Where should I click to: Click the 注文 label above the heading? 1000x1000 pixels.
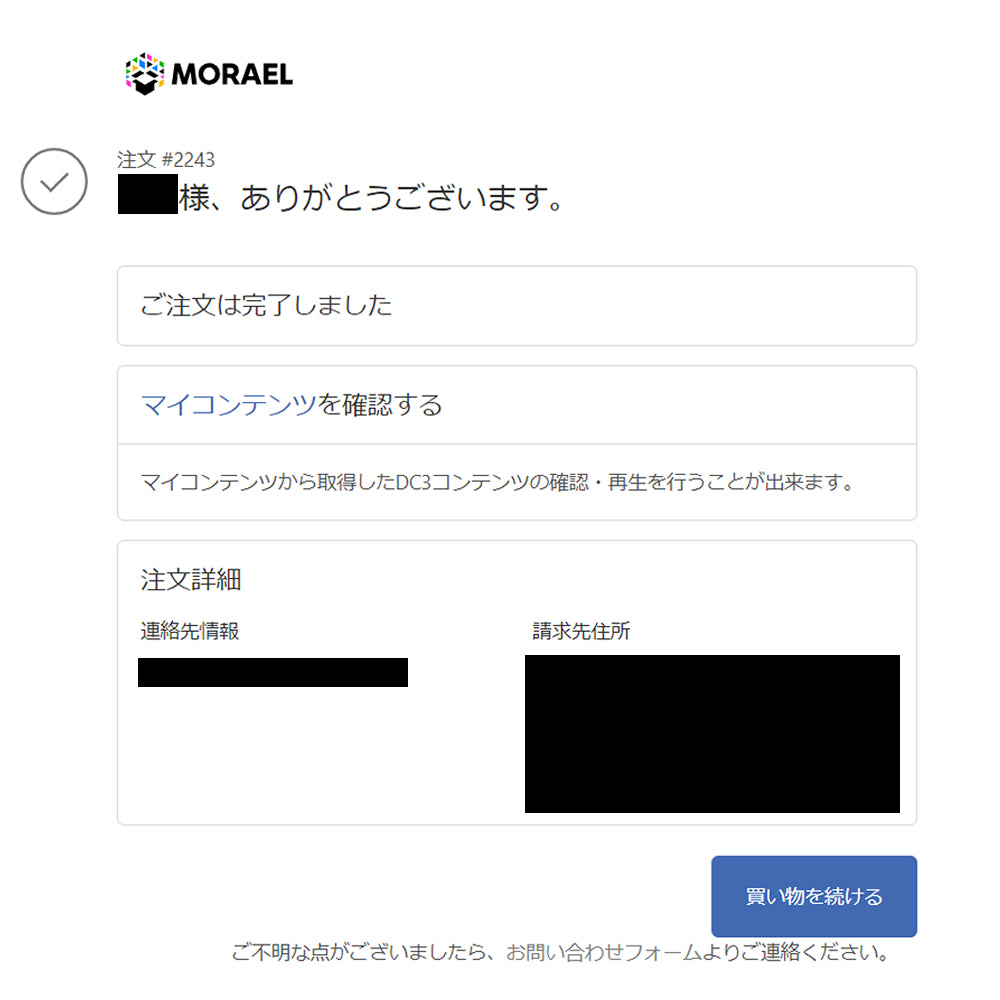(x=136, y=160)
